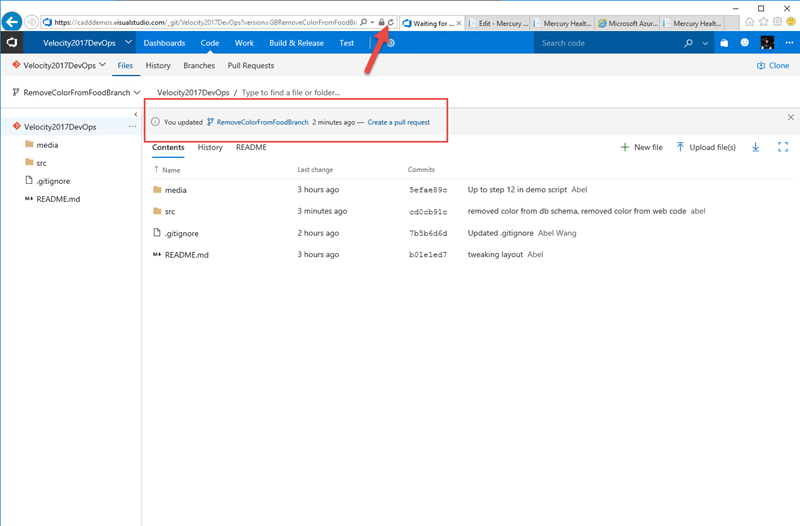
Task: Open the Pull Requests page
Action: [x=251, y=65]
